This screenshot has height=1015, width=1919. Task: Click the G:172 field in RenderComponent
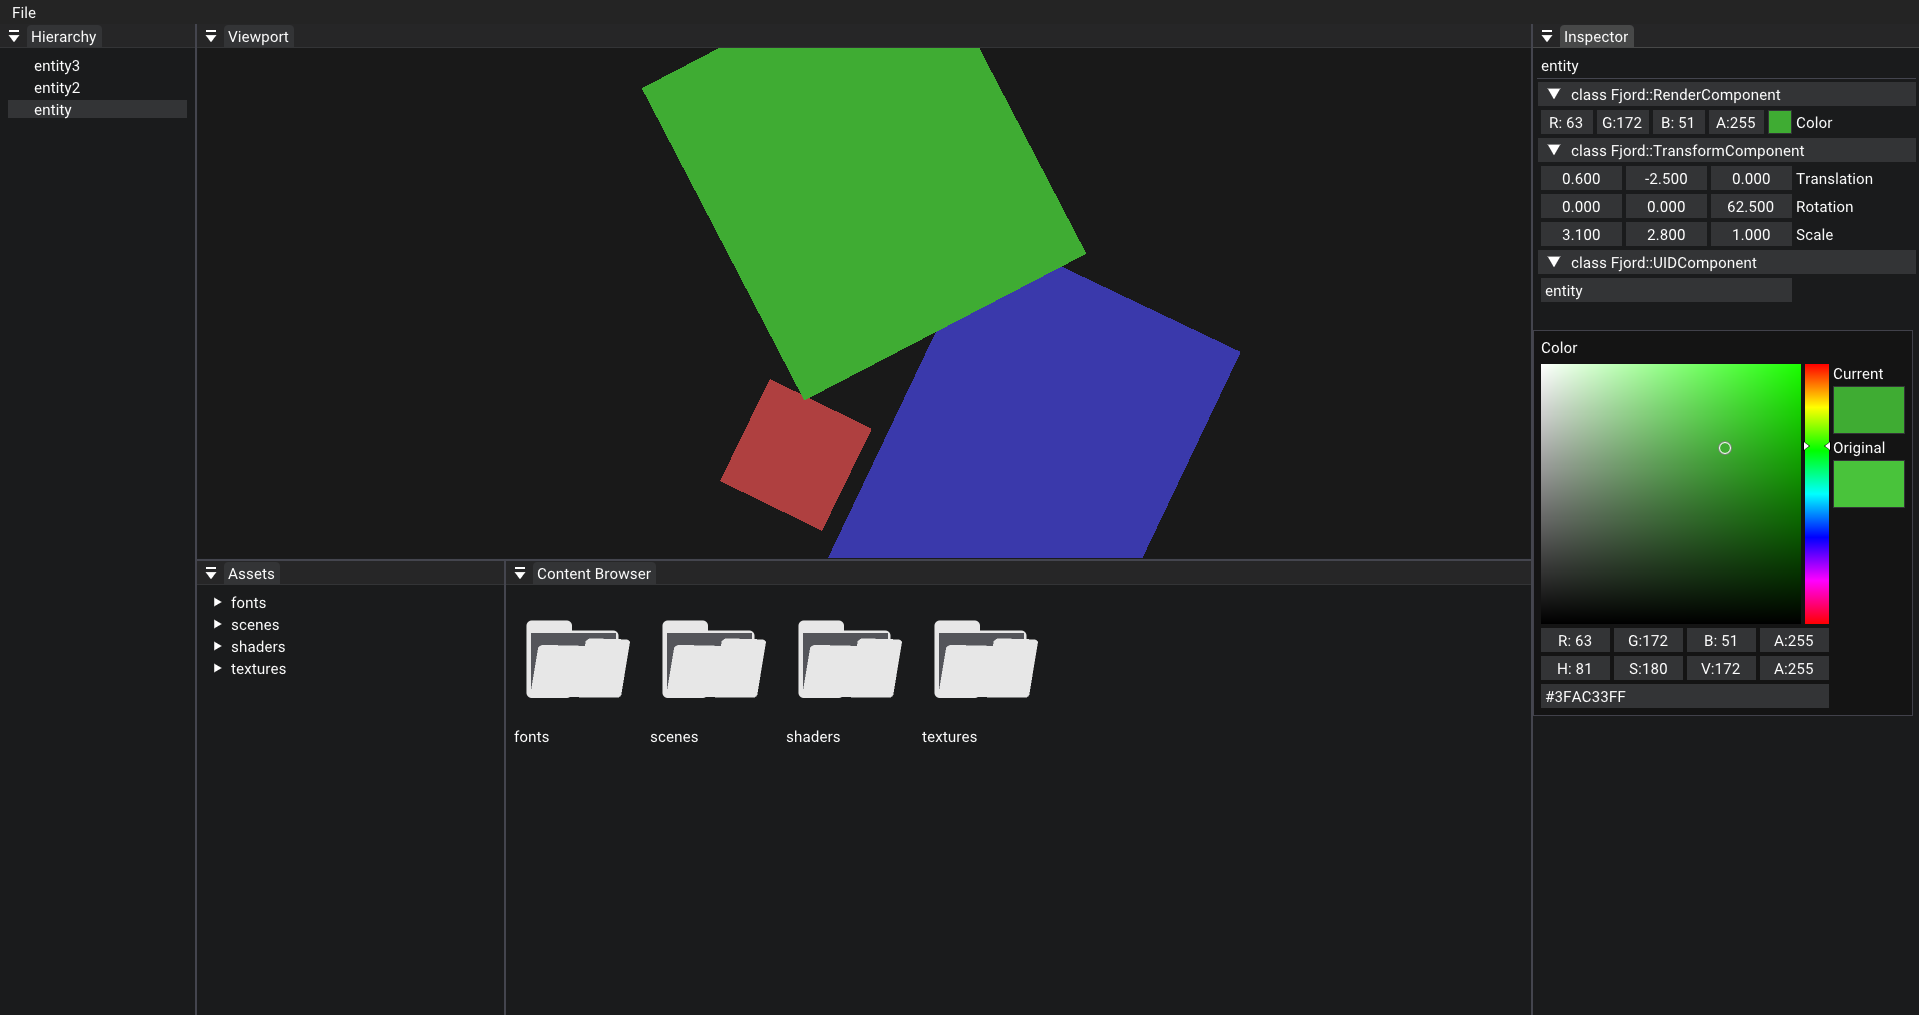(x=1622, y=123)
